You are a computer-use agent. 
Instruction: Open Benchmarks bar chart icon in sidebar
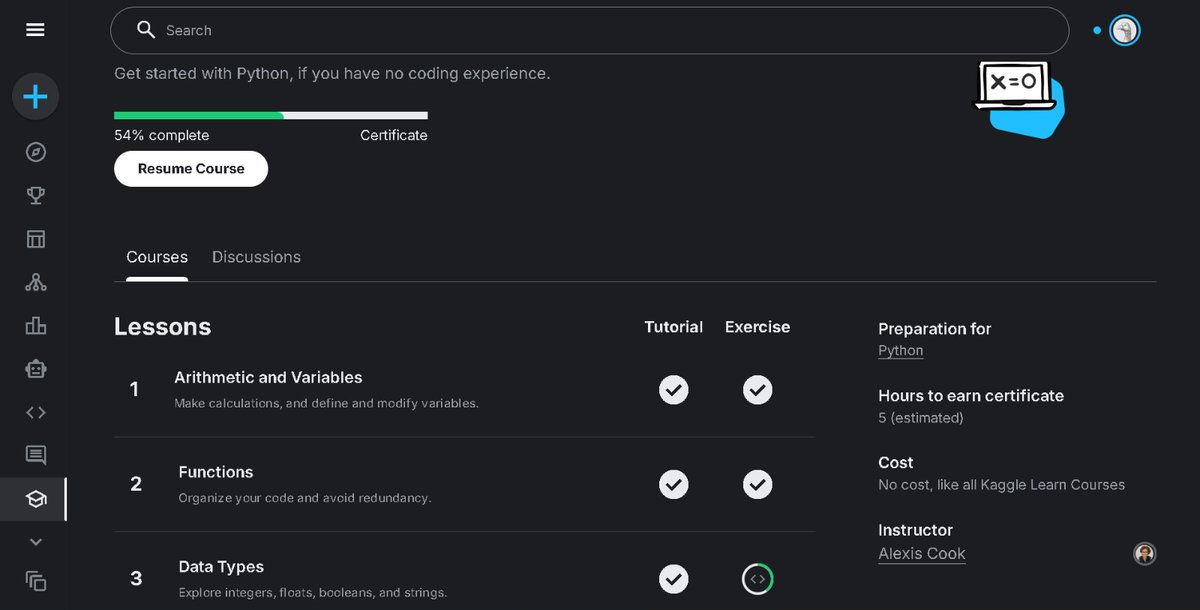pos(36,325)
